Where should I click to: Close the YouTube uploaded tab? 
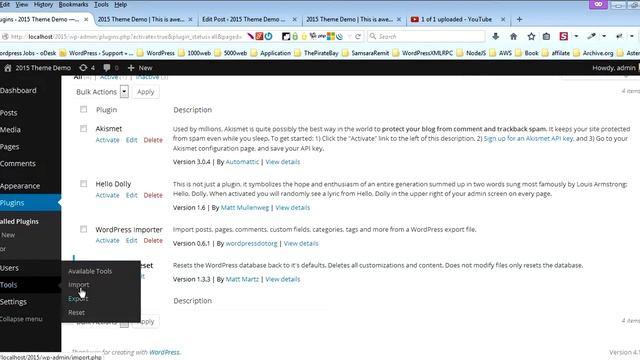coord(503,19)
